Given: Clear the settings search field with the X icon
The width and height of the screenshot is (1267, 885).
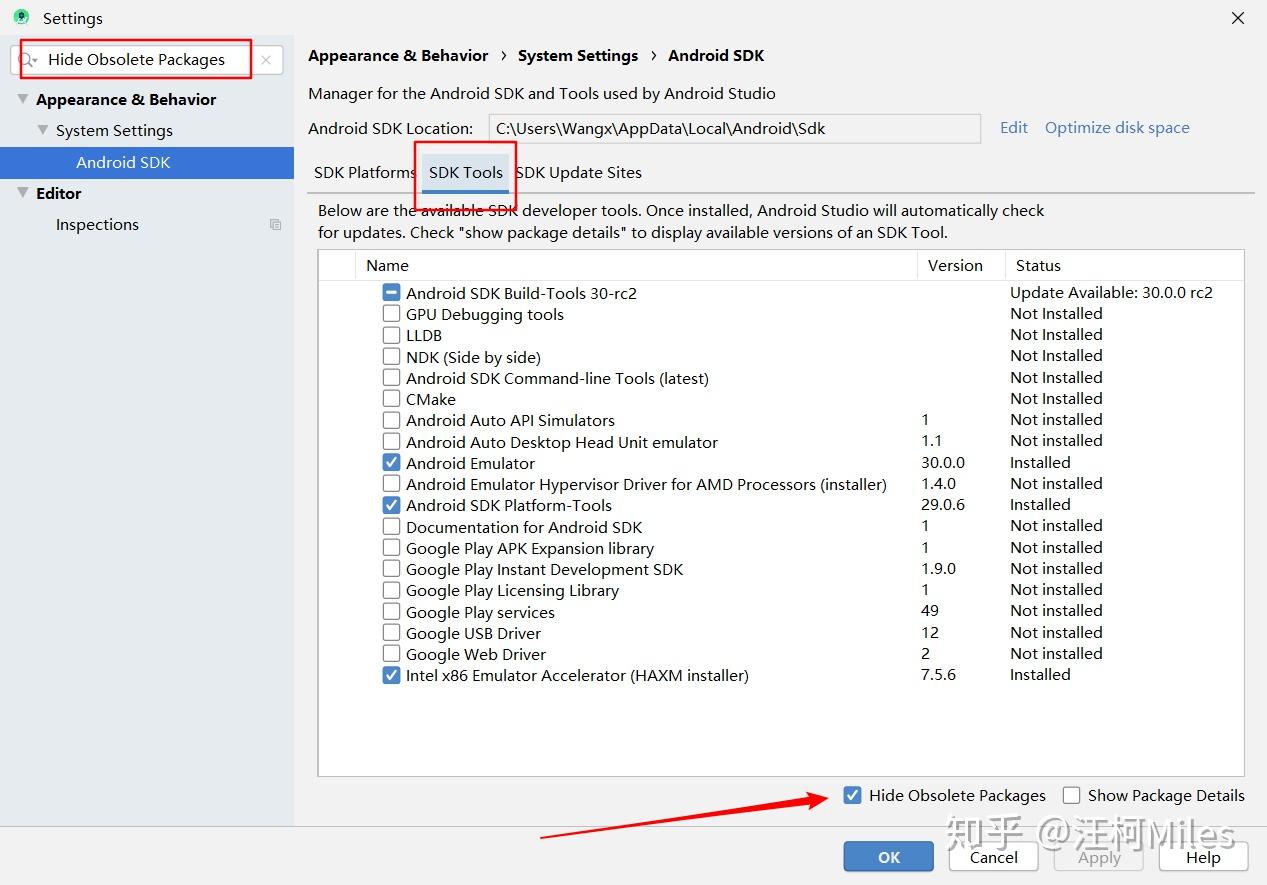Looking at the screenshot, I should pyautogui.click(x=265, y=60).
